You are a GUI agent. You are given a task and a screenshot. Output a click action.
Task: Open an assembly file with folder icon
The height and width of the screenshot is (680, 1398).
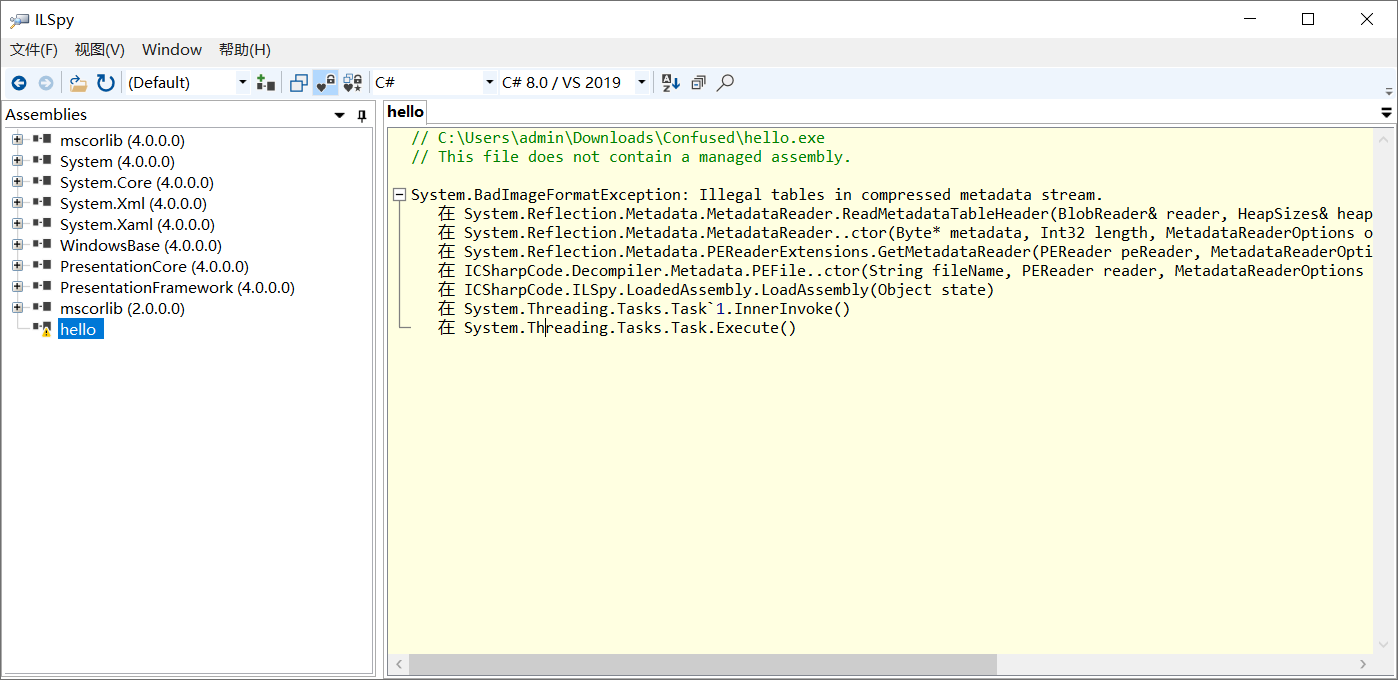pyautogui.click(x=78, y=83)
